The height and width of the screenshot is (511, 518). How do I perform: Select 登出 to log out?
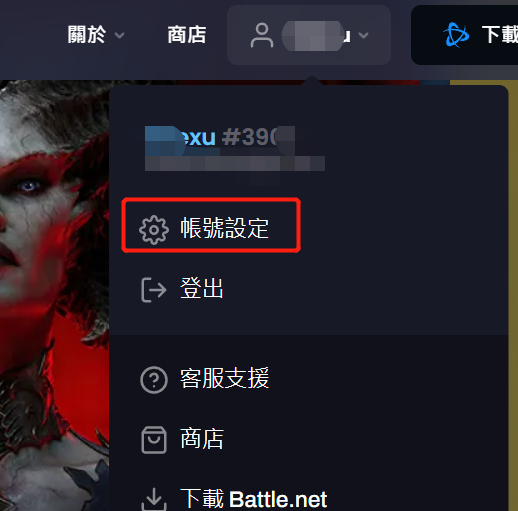coord(202,288)
